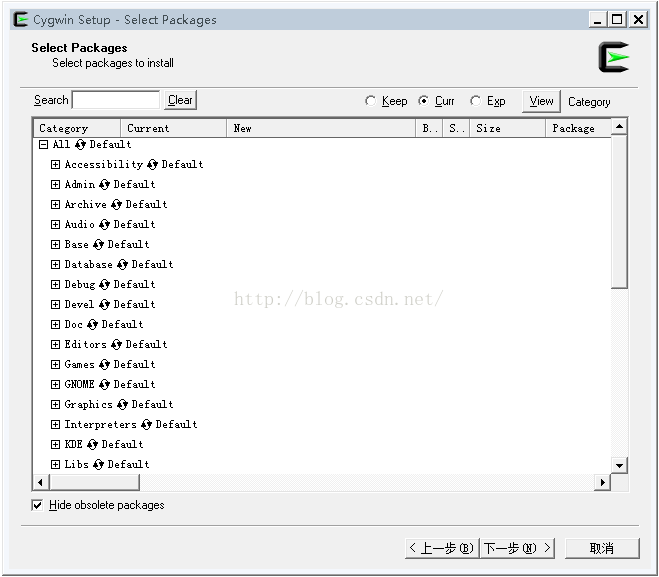
Task: Click the cycle icon in Accessibility row
Action: 153,165
